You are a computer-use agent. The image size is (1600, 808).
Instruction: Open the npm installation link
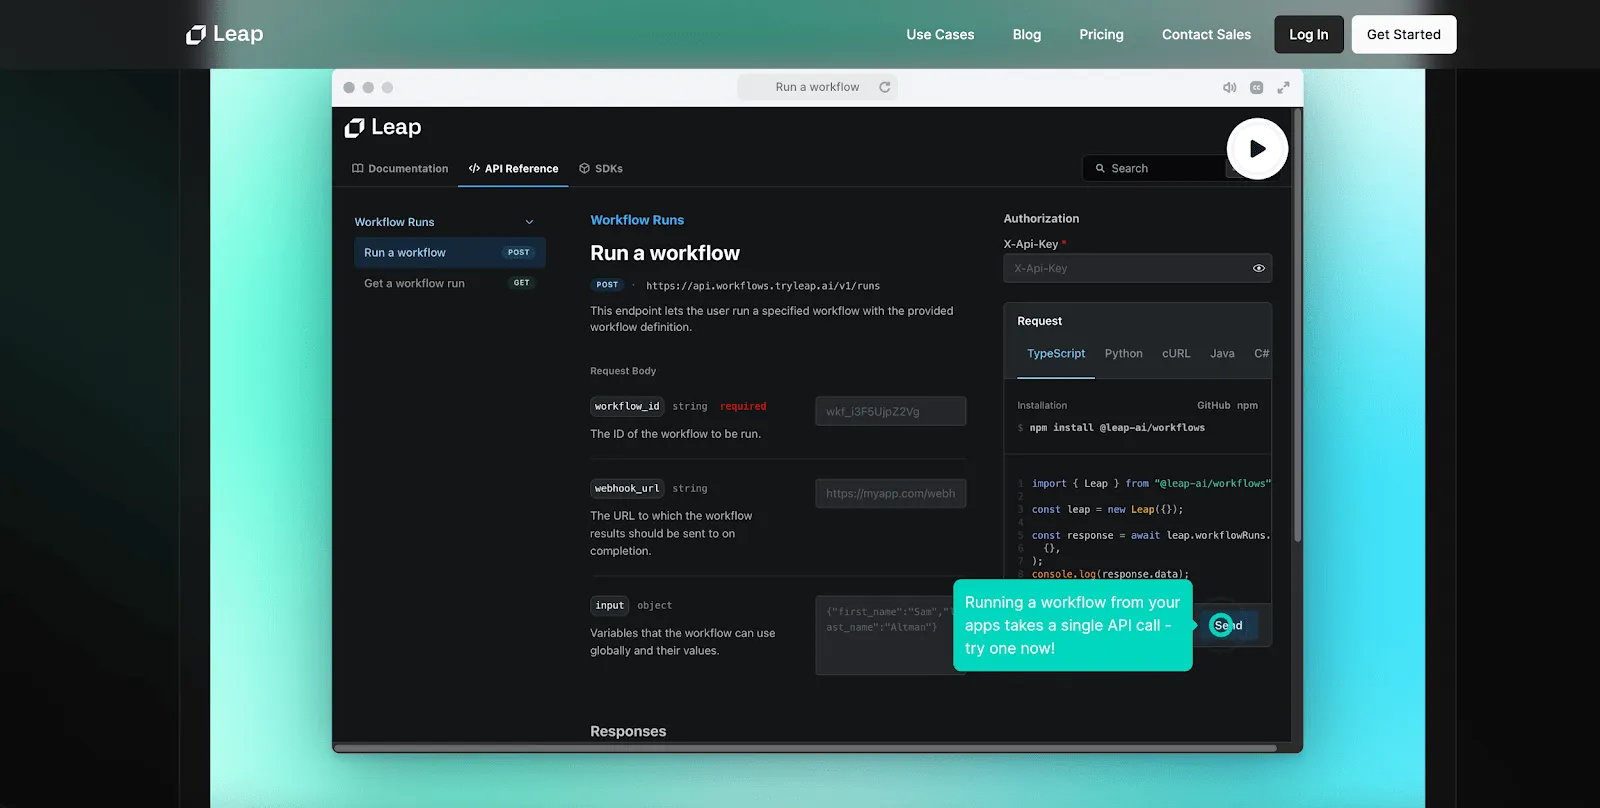click(1247, 405)
